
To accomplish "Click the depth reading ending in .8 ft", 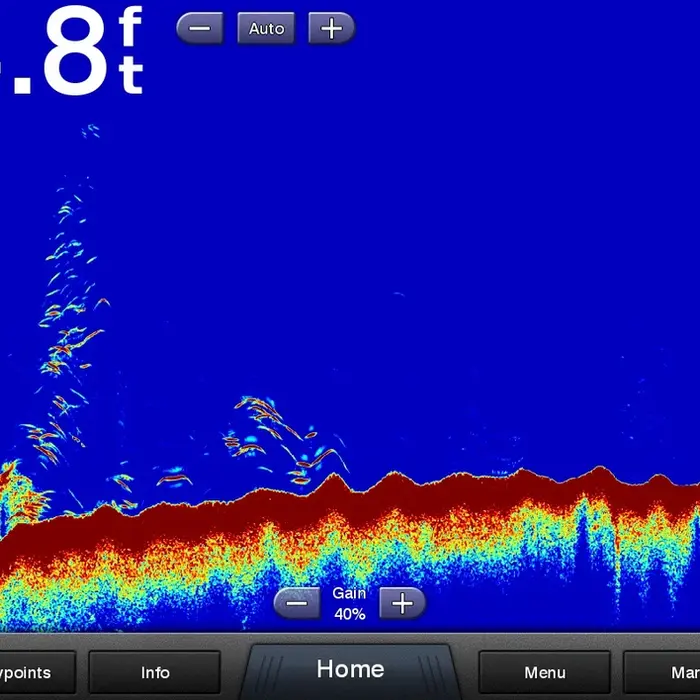I will (71, 49).
